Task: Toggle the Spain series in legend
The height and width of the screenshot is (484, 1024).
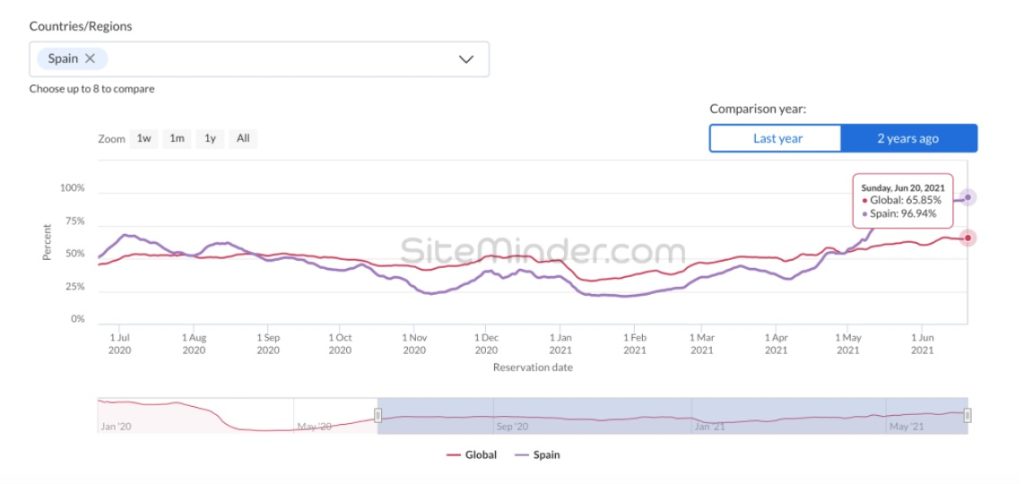Action: click(545, 455)
